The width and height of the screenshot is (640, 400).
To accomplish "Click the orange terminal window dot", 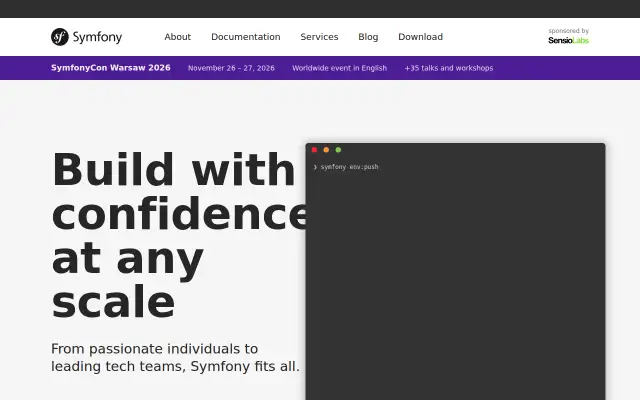I will click(326, 150).
